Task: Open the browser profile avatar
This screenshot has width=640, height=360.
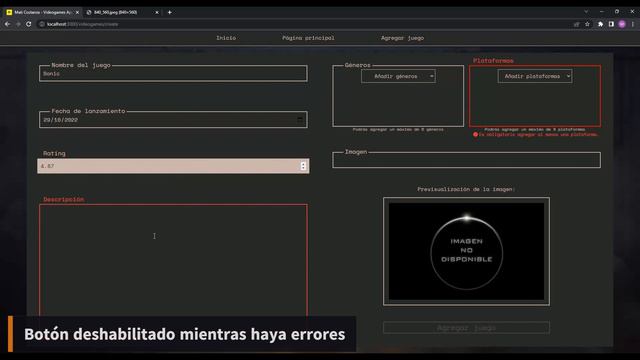Action: pos(622,24)
